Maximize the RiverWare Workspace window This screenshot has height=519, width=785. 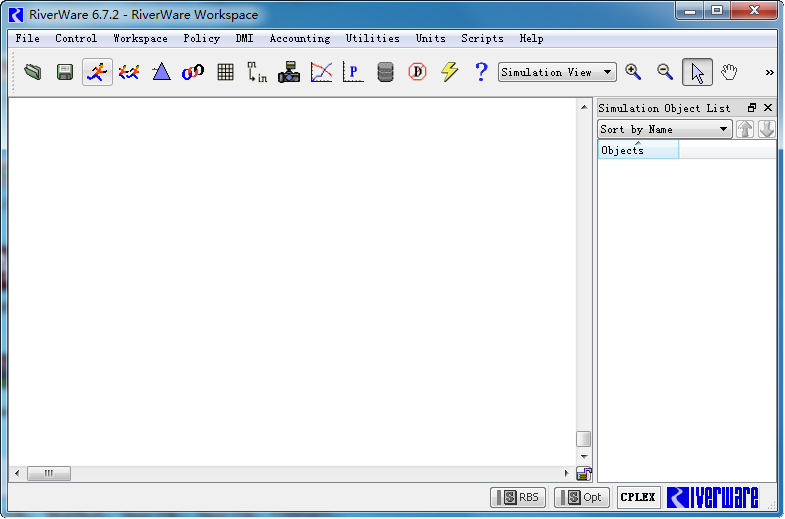pos(717,11)
